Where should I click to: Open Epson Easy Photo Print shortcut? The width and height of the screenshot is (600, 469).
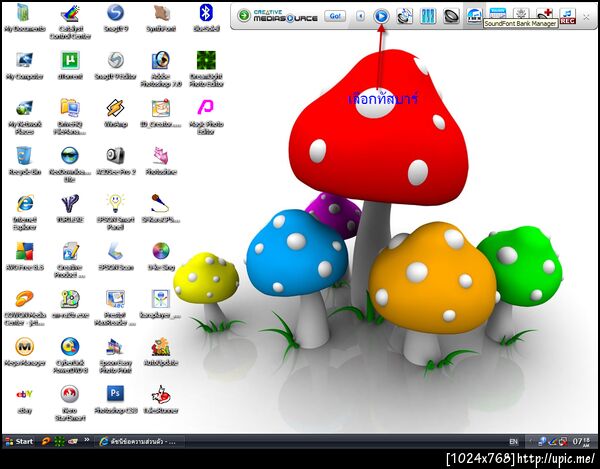[116, 356]
